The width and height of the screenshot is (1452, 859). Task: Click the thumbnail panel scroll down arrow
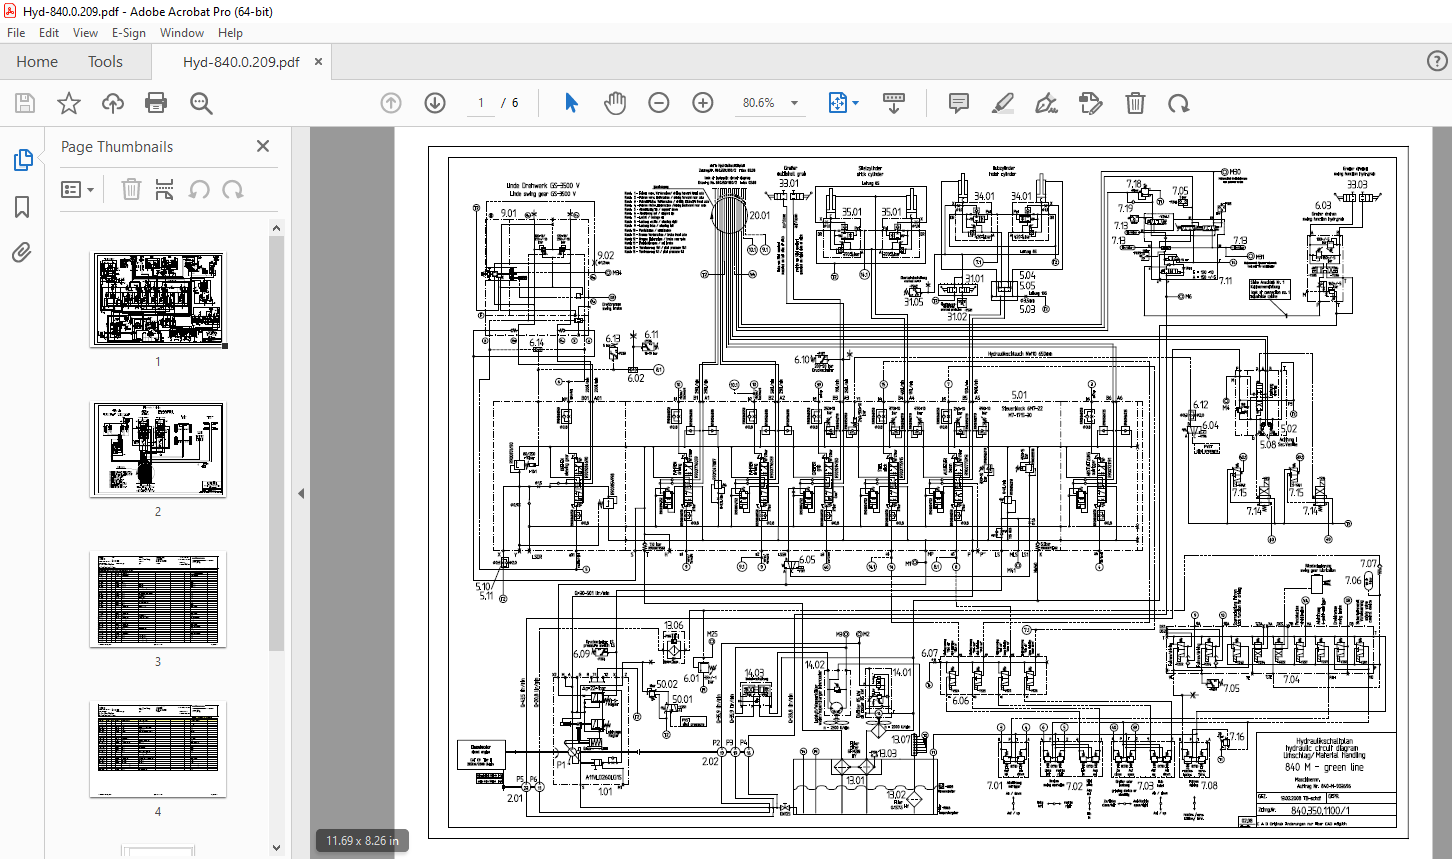point(277,848)
